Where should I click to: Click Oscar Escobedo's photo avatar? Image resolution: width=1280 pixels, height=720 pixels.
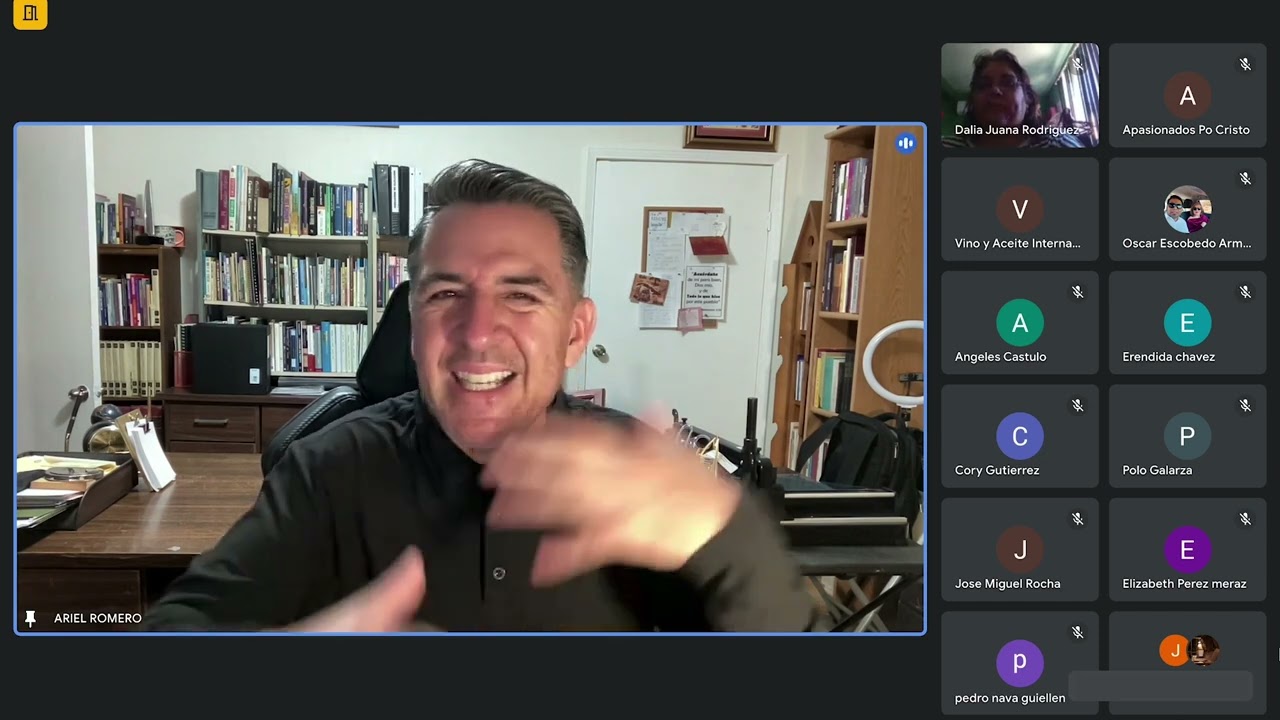(x=1187, y=209)
